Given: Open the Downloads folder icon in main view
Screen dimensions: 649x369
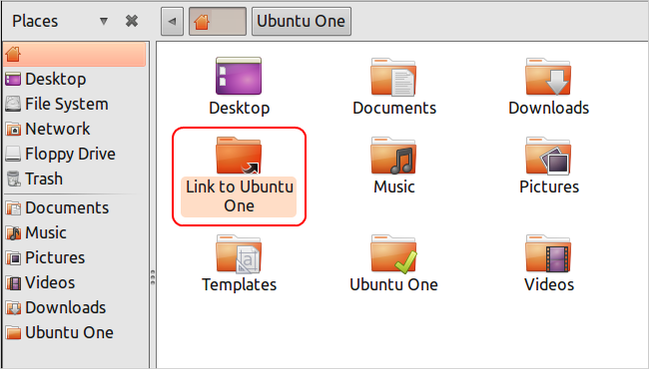Looking at the screenshot, I should (x=548, y=77).
